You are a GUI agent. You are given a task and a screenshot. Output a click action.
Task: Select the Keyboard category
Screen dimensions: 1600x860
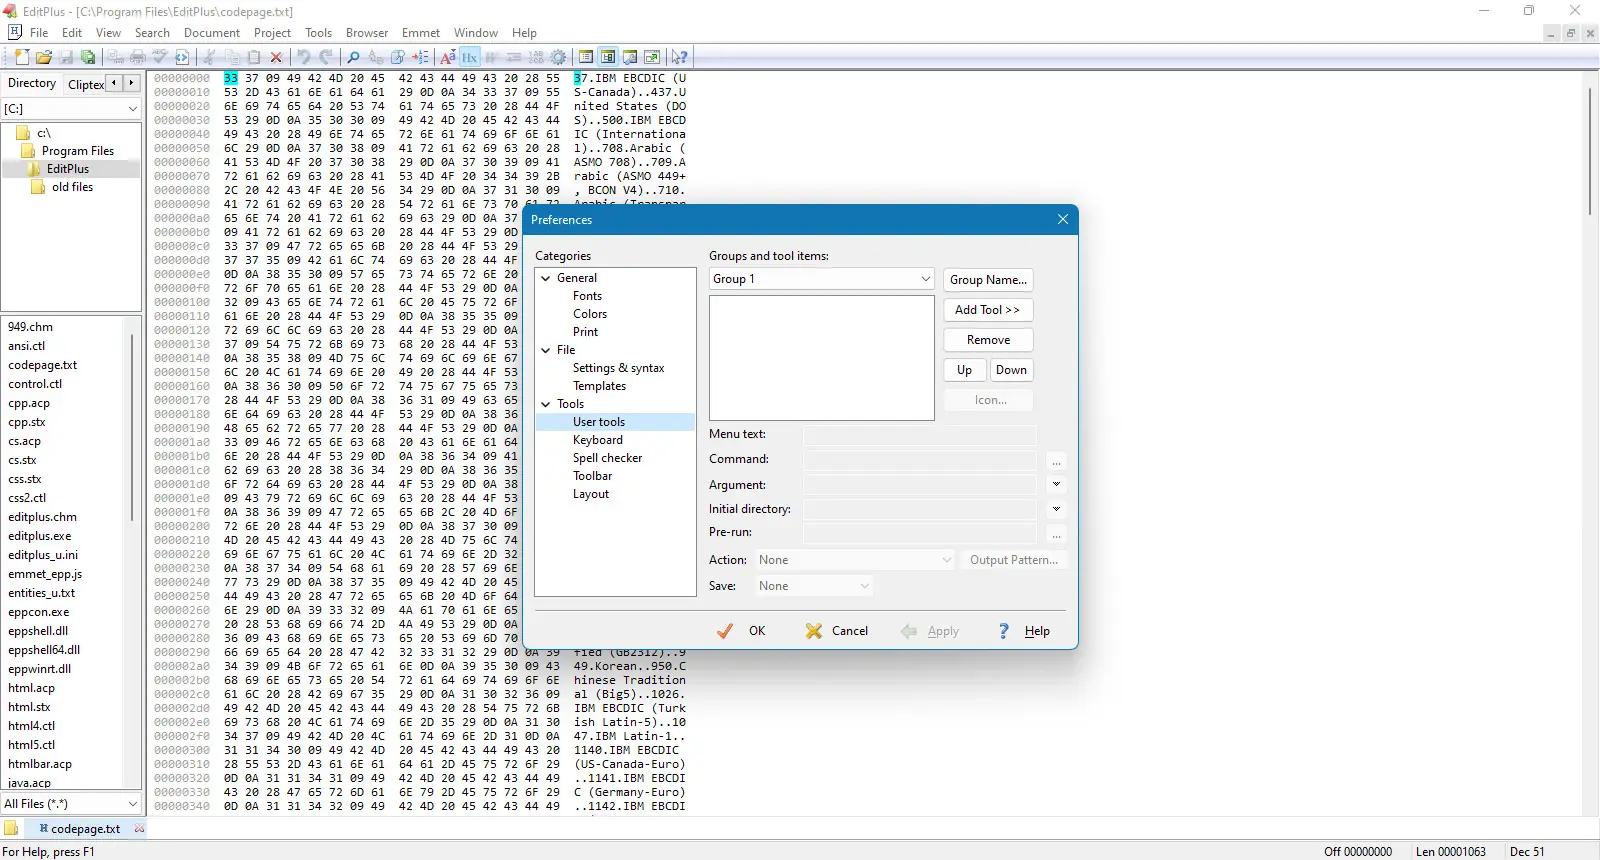[x=597, y=440]
